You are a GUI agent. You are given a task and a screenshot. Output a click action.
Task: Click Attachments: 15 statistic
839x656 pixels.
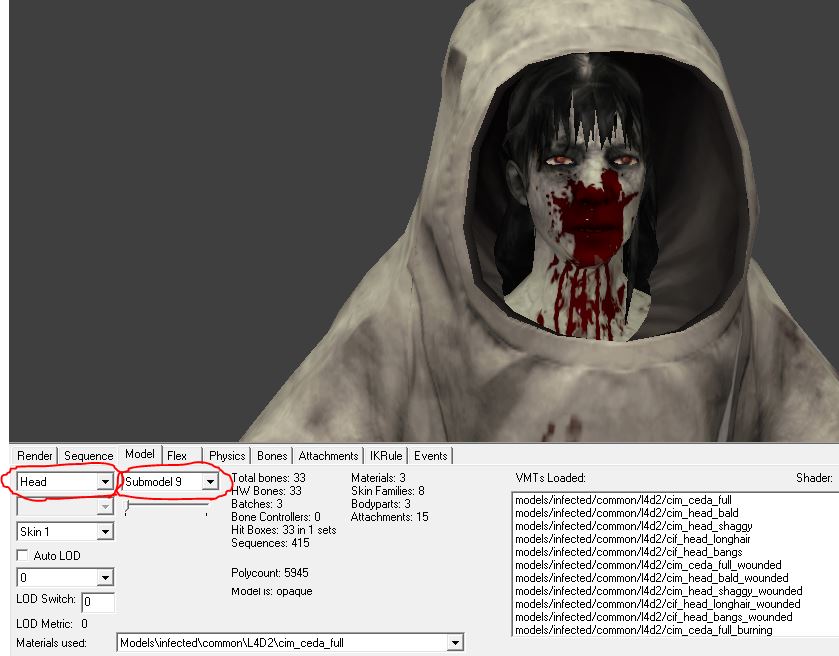[x=390, y=517]
